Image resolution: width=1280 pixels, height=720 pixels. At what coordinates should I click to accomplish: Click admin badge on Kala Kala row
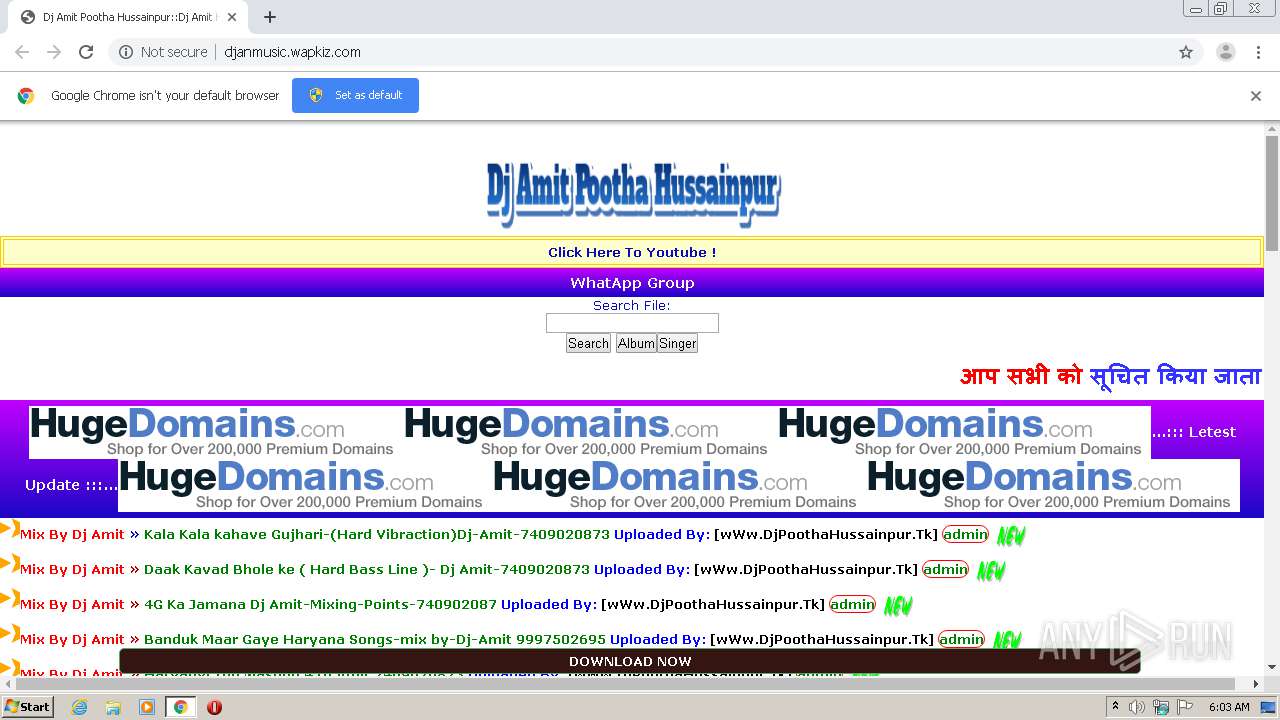coord(965,535)
